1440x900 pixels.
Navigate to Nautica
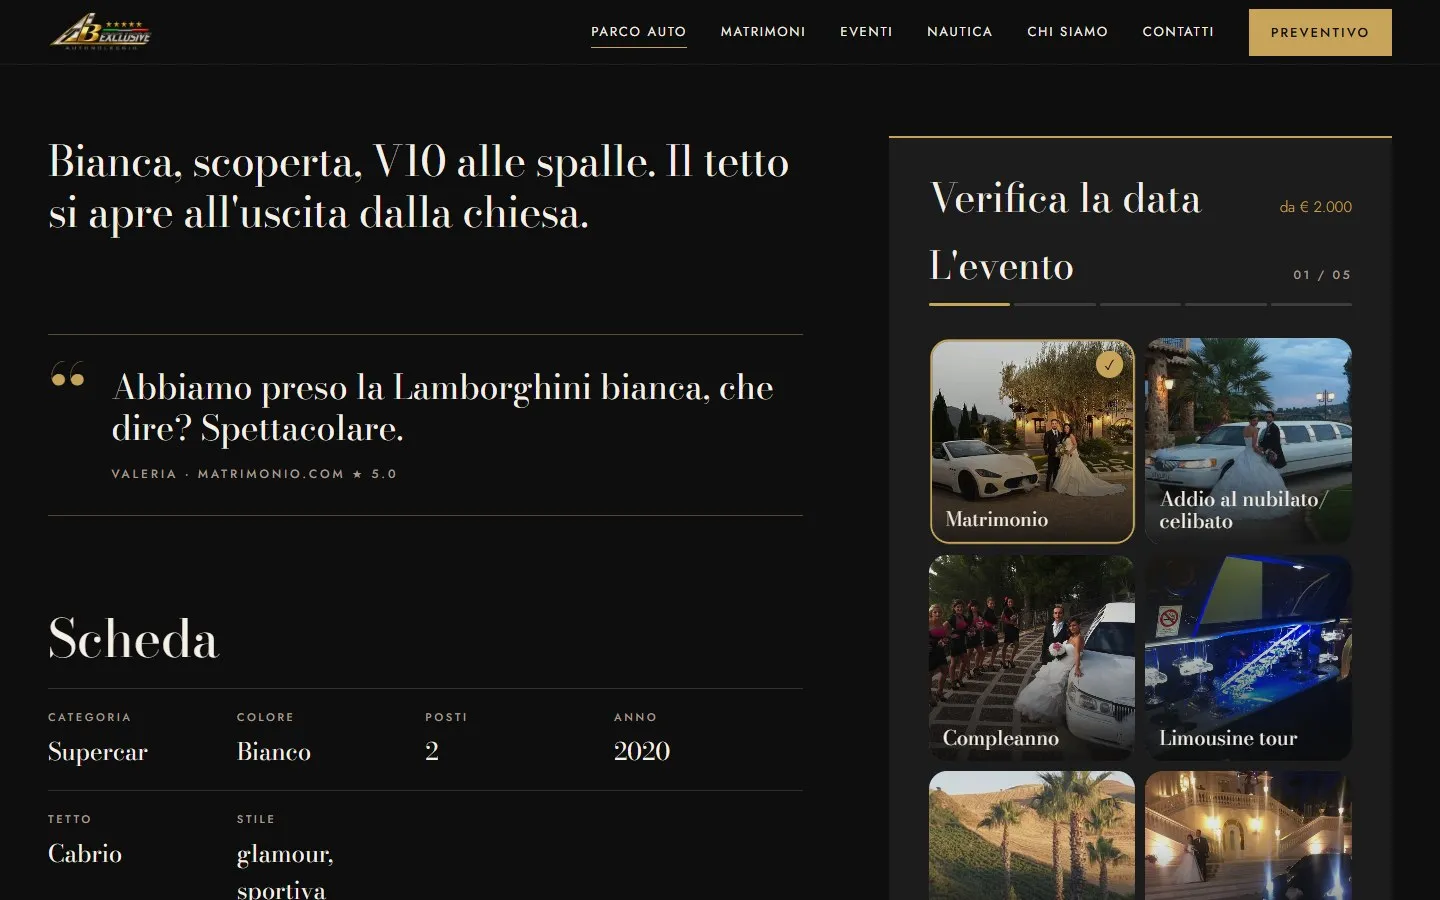coord(960,32)
